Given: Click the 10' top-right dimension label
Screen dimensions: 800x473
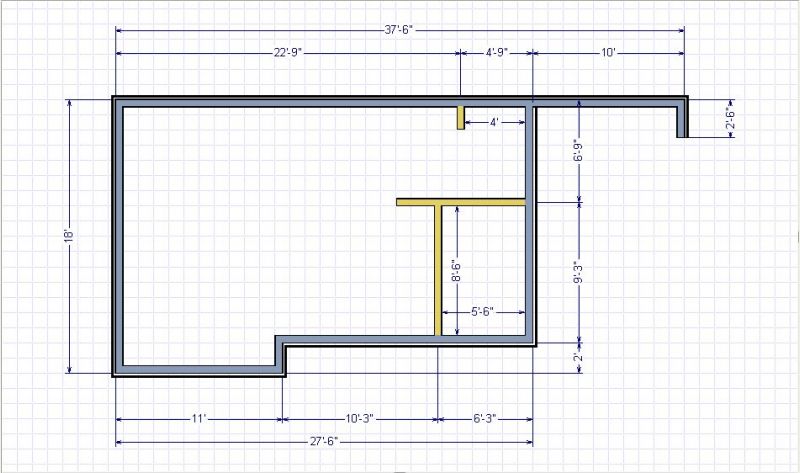Looking at the screenshot, I should 608,53.
